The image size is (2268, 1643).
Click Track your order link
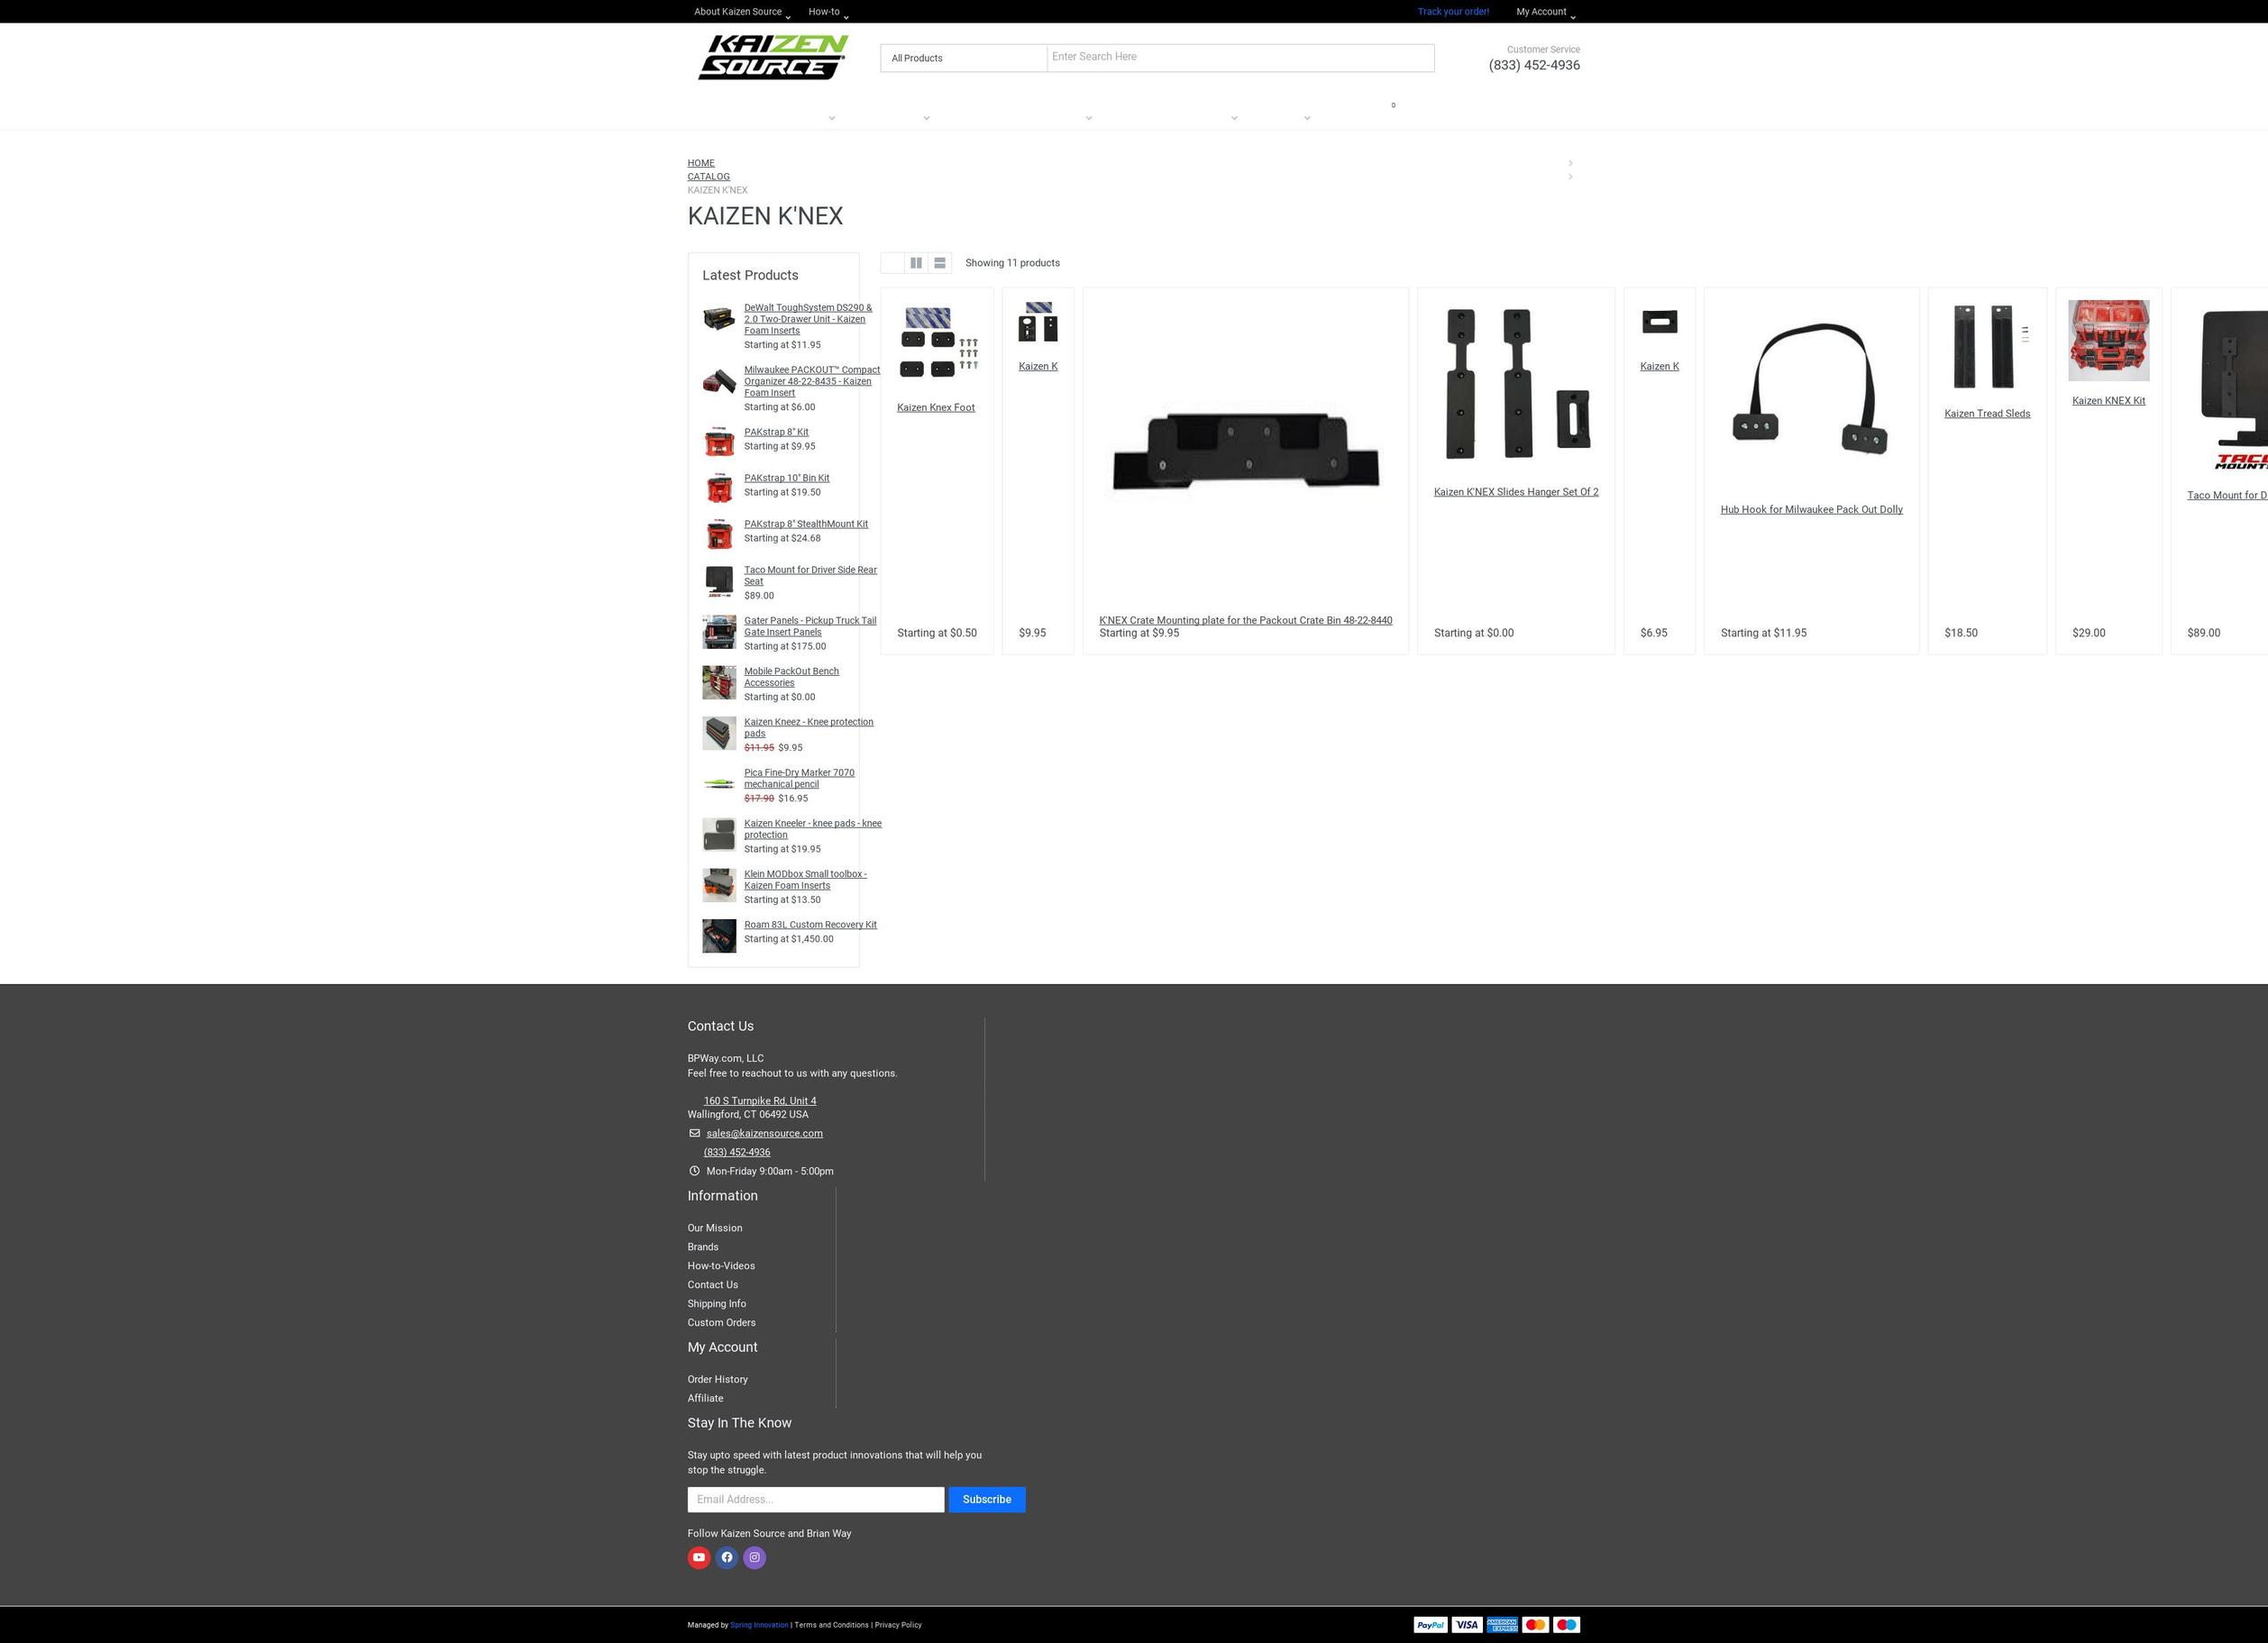coord(1453,12)
